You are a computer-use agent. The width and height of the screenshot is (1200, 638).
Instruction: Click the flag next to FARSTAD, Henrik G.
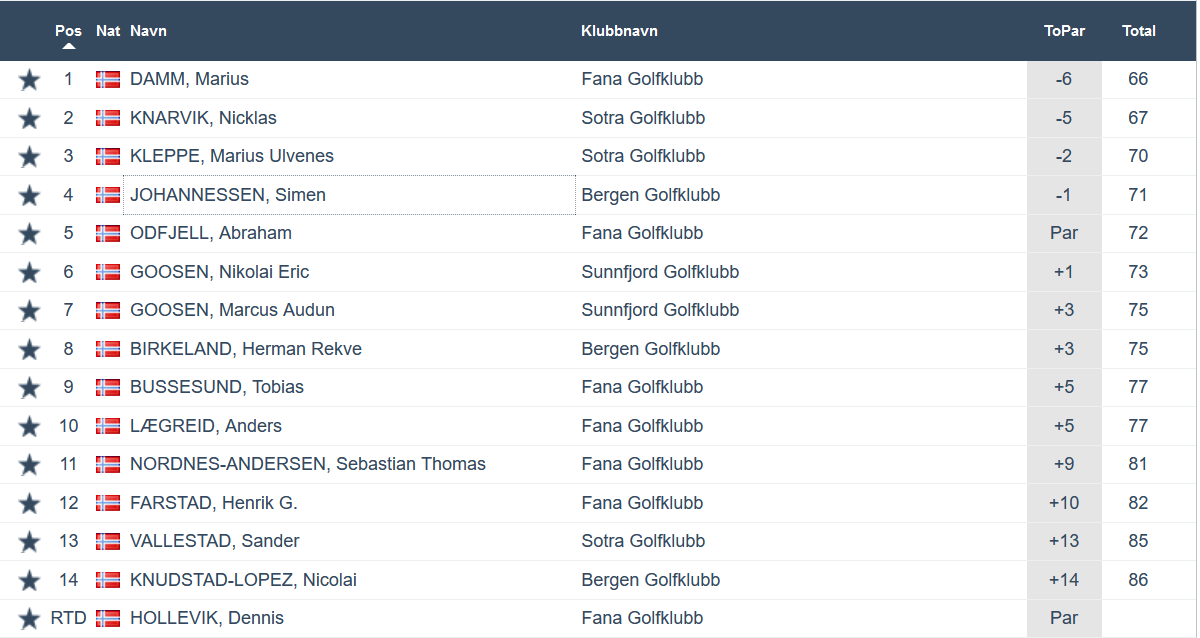(108, 503)
